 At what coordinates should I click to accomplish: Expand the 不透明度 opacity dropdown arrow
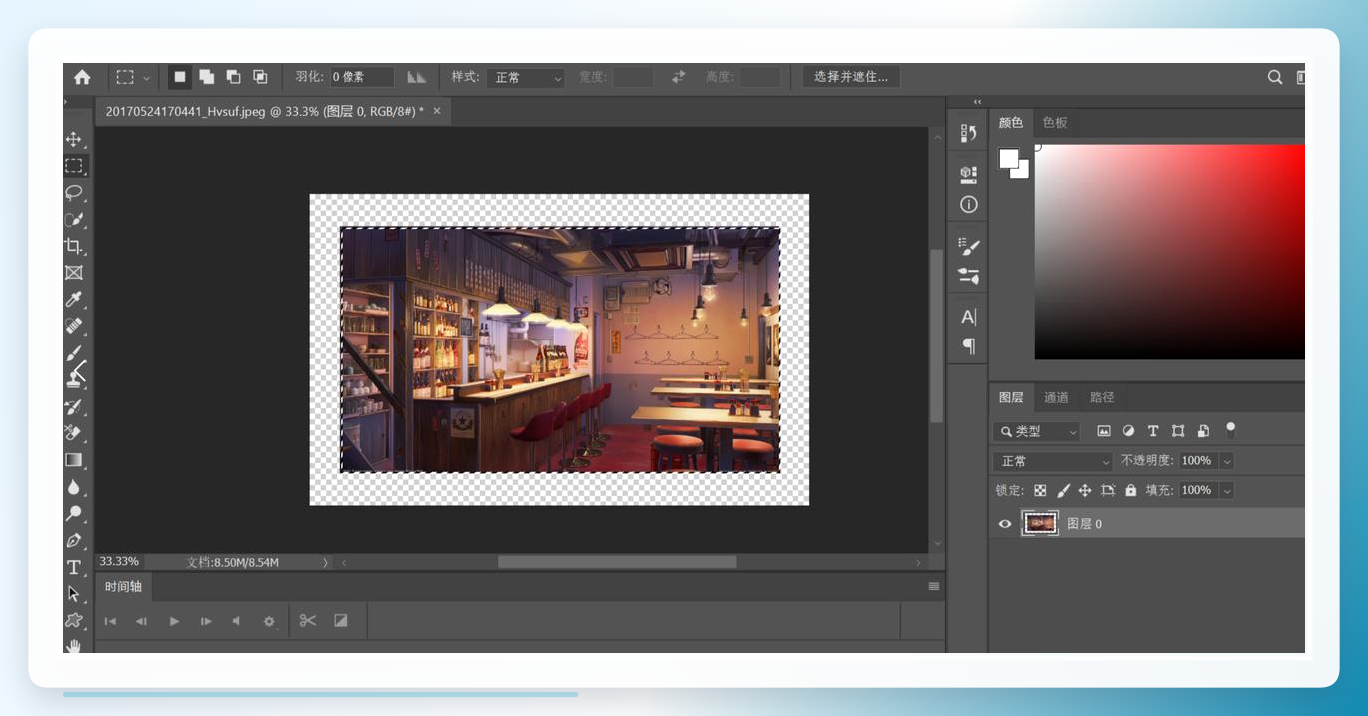tap(1227, 461)
